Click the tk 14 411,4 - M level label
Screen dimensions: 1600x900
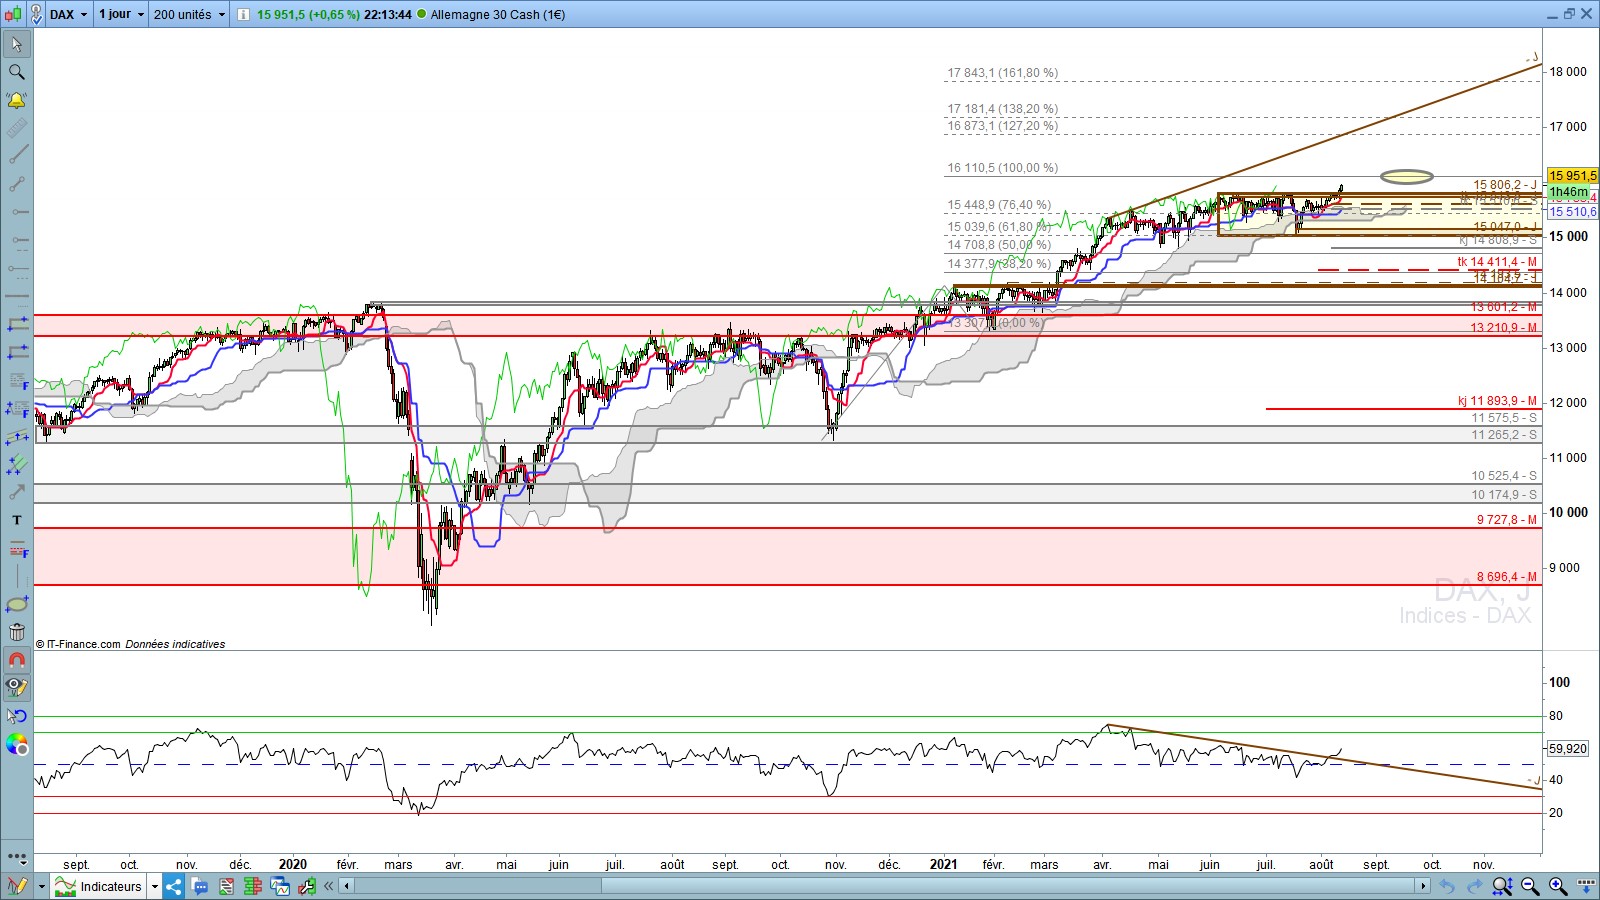click(1497, 262)
